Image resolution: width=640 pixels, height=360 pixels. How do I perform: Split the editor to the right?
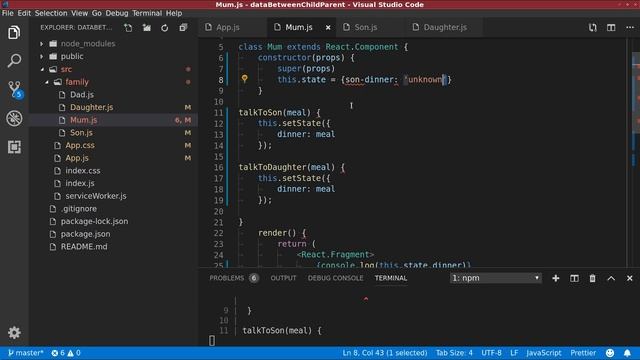tap(611, 27)
